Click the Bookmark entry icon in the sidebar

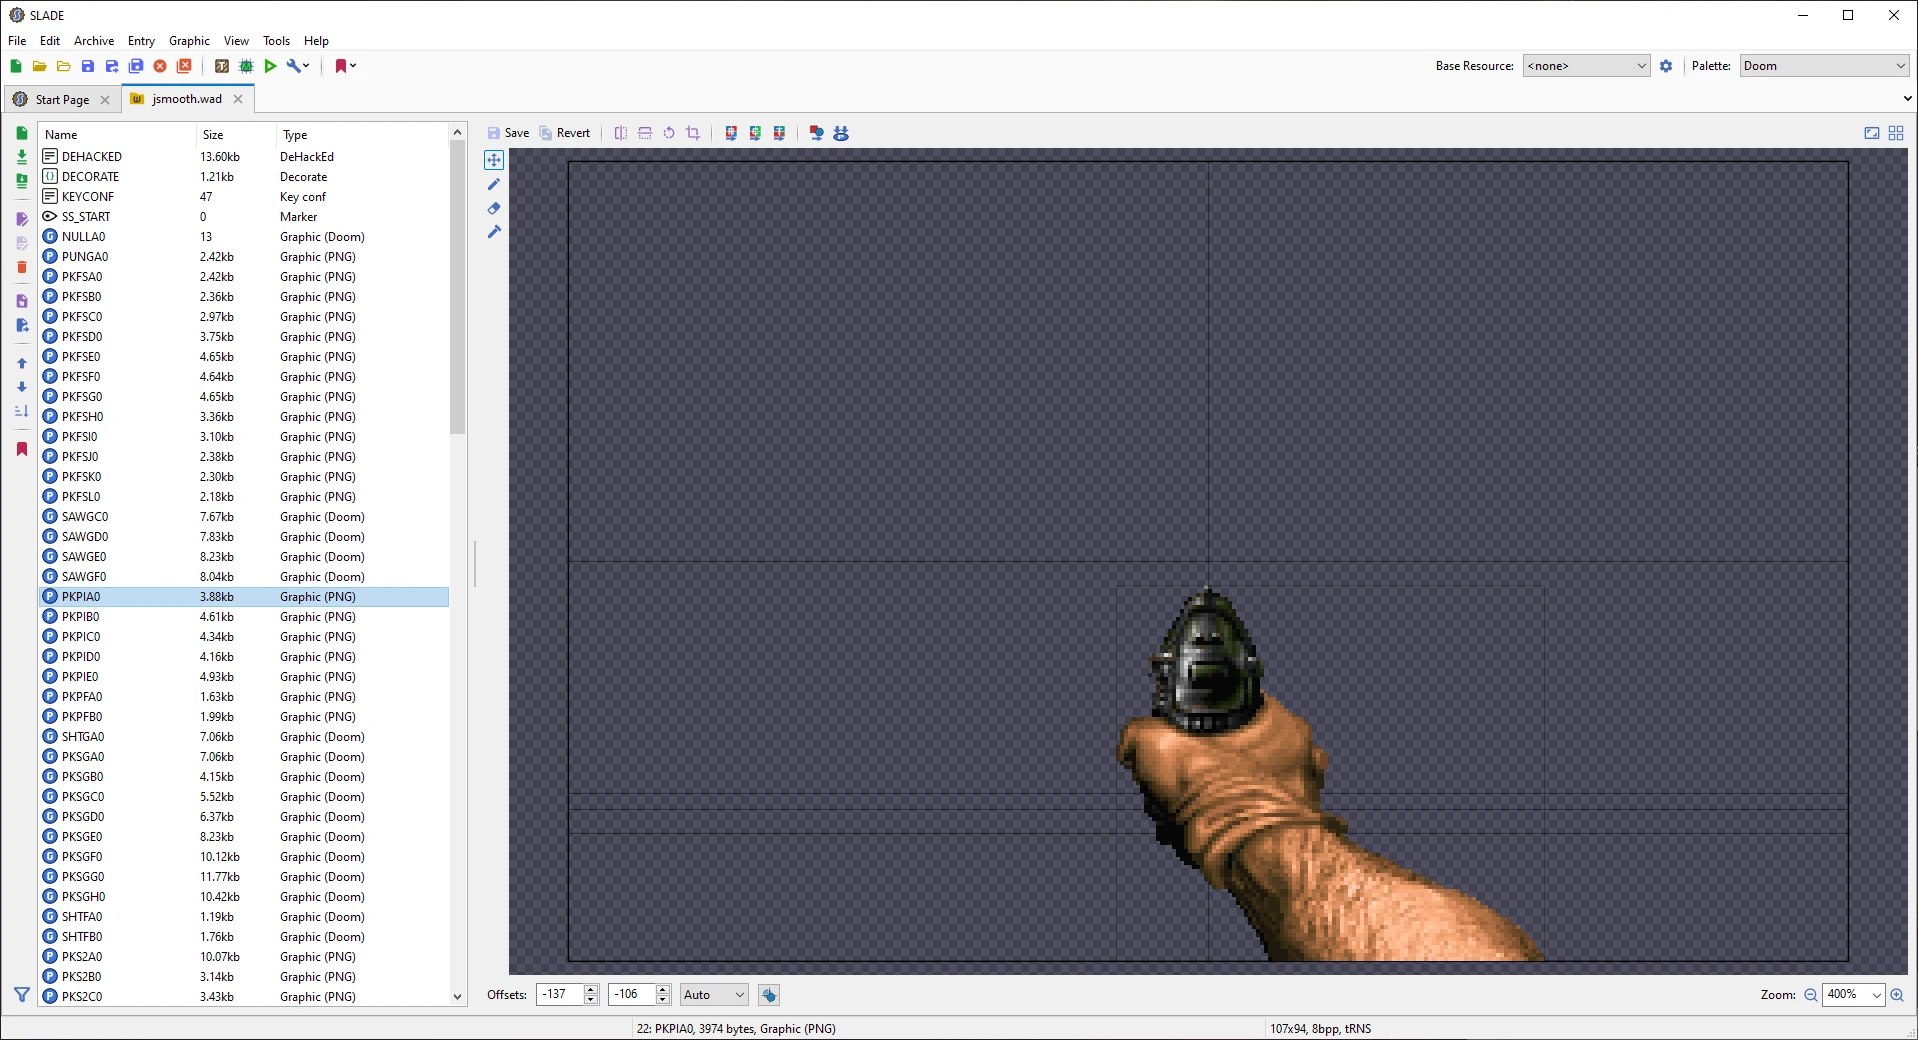(x=22, y=449)
